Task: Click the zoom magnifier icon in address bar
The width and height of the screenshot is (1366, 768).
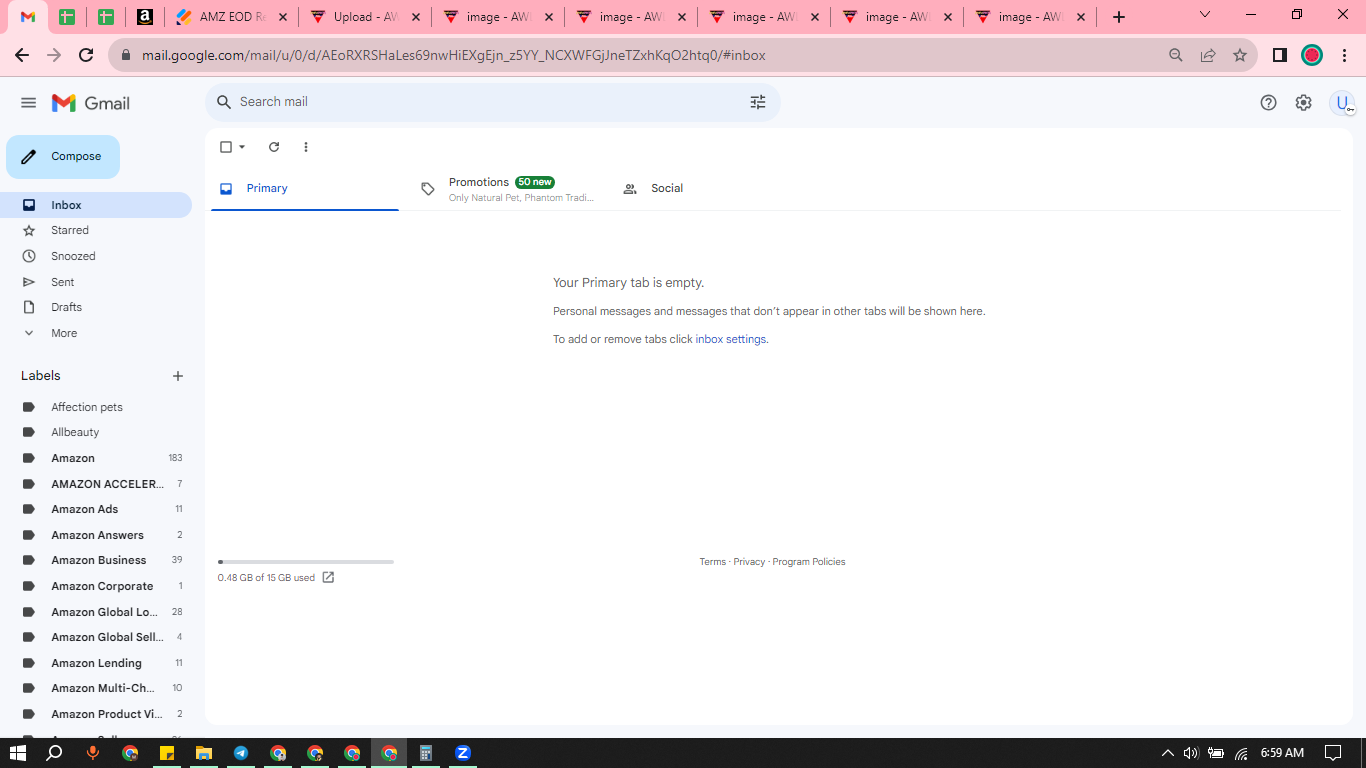Action: pos(1176,55)
